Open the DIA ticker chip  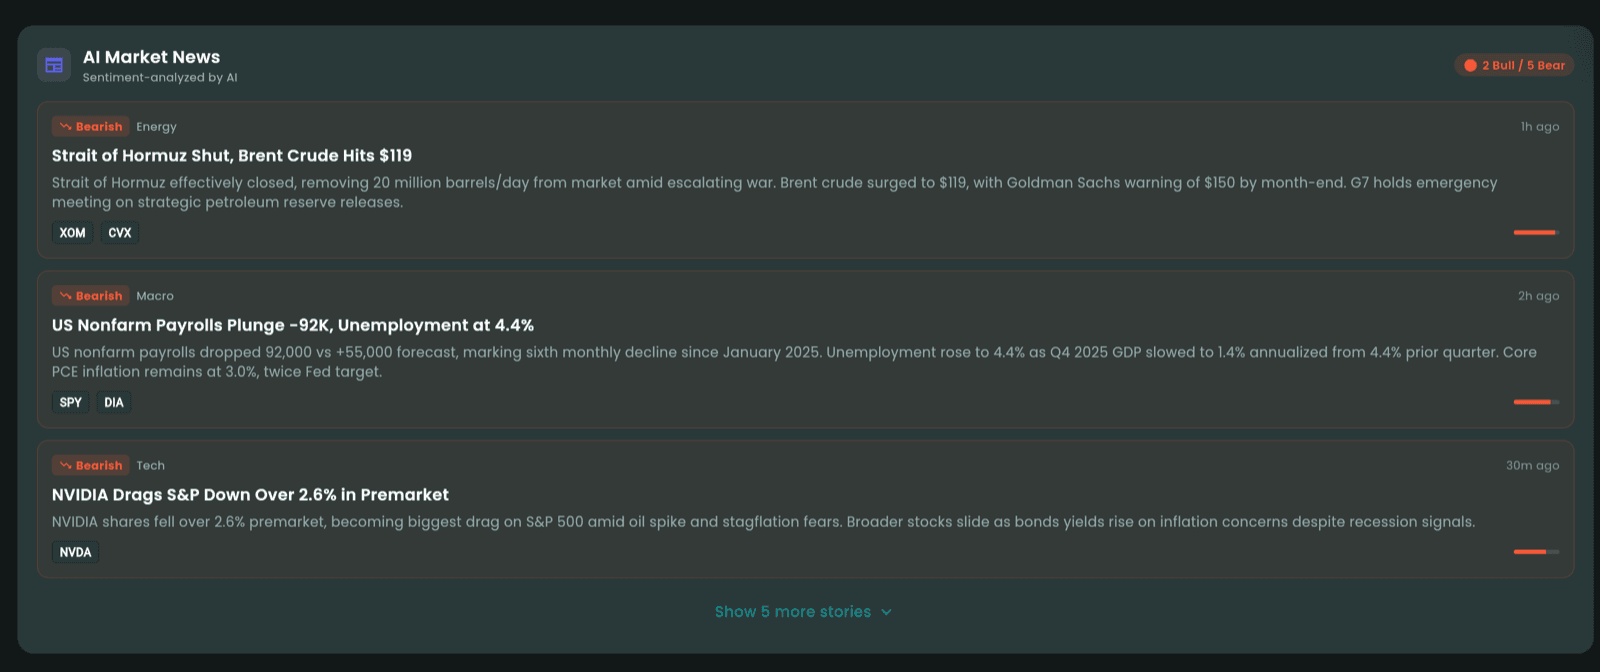click(114, 403)
